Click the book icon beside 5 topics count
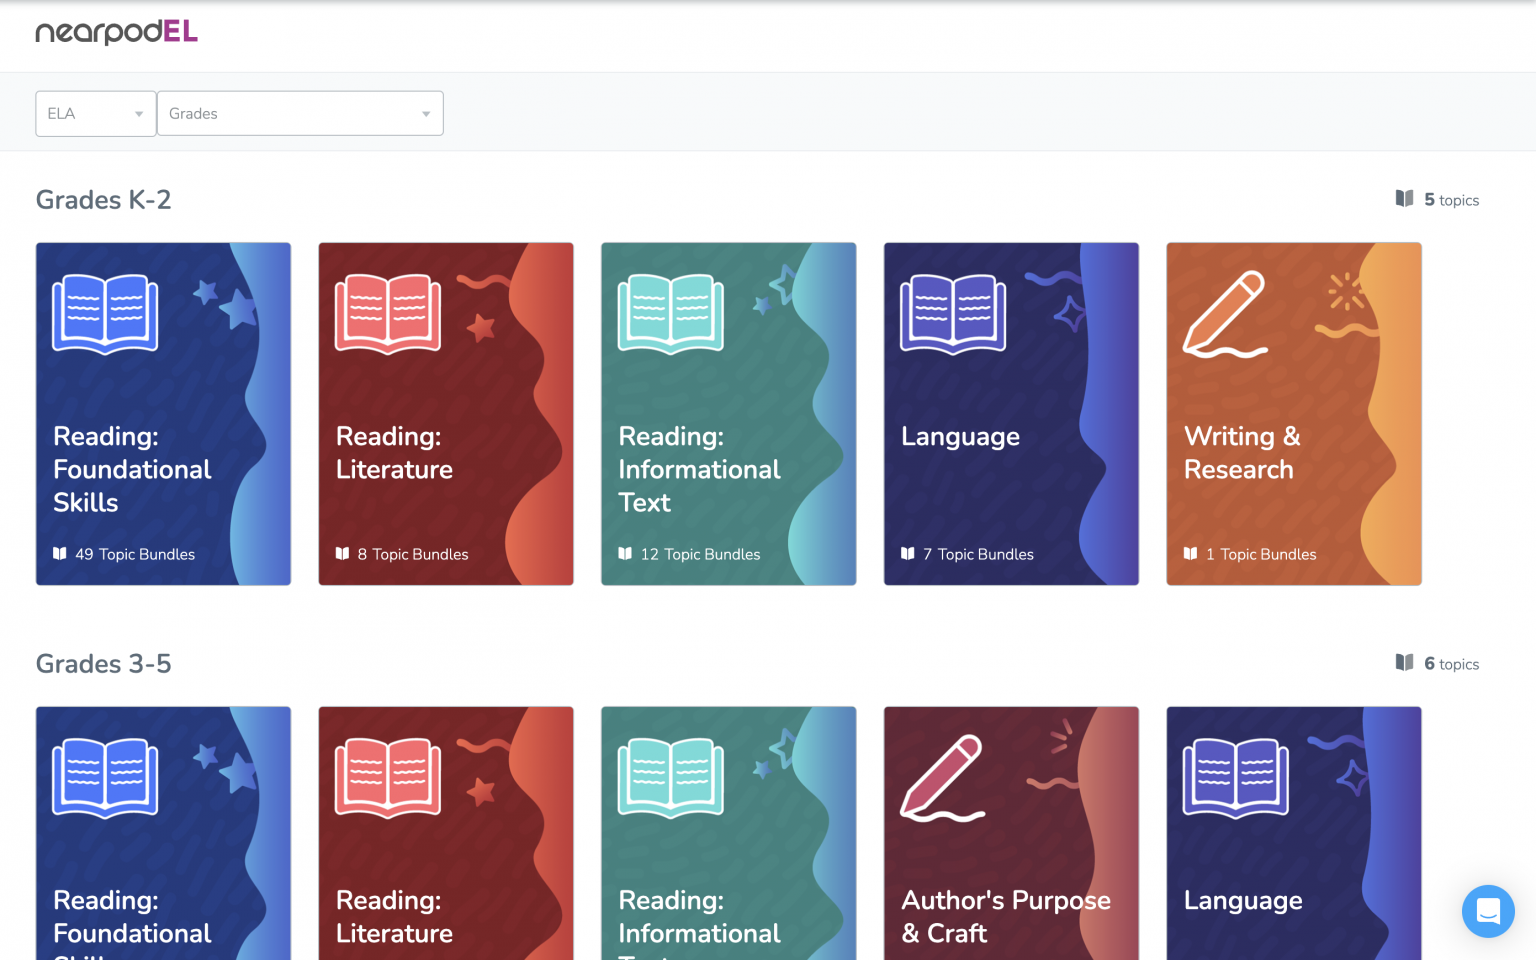 [1404, 198]
